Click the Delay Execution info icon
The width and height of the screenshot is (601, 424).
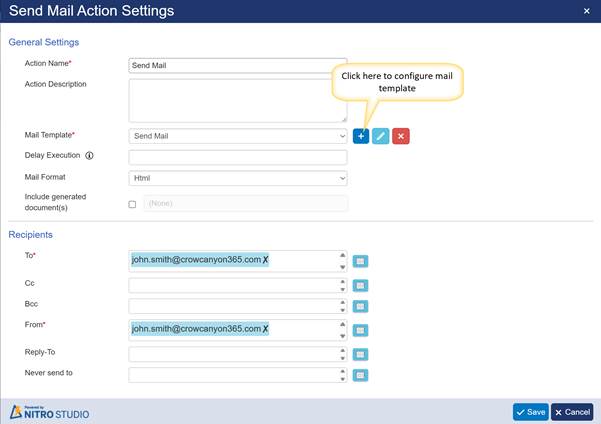click(x=90, y=156)
